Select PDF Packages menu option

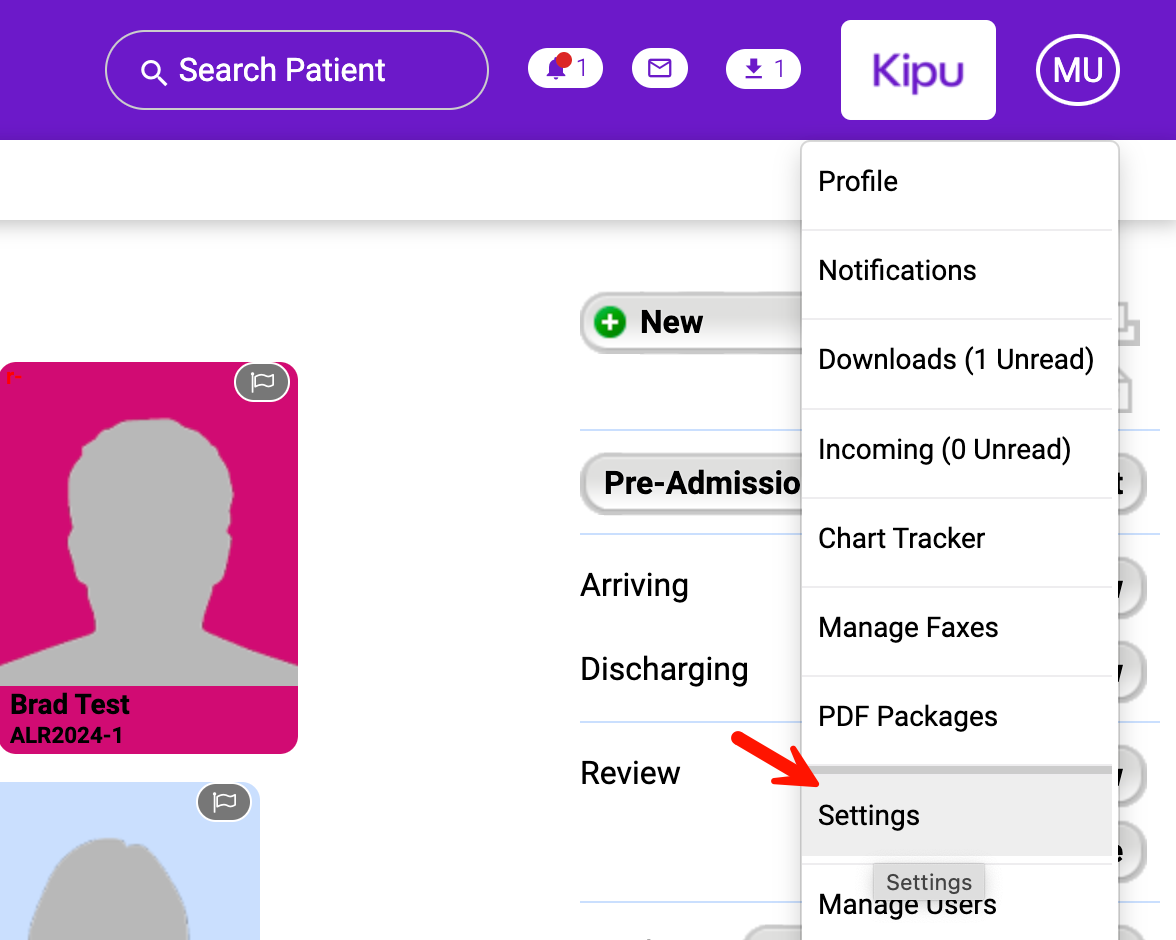907,717
